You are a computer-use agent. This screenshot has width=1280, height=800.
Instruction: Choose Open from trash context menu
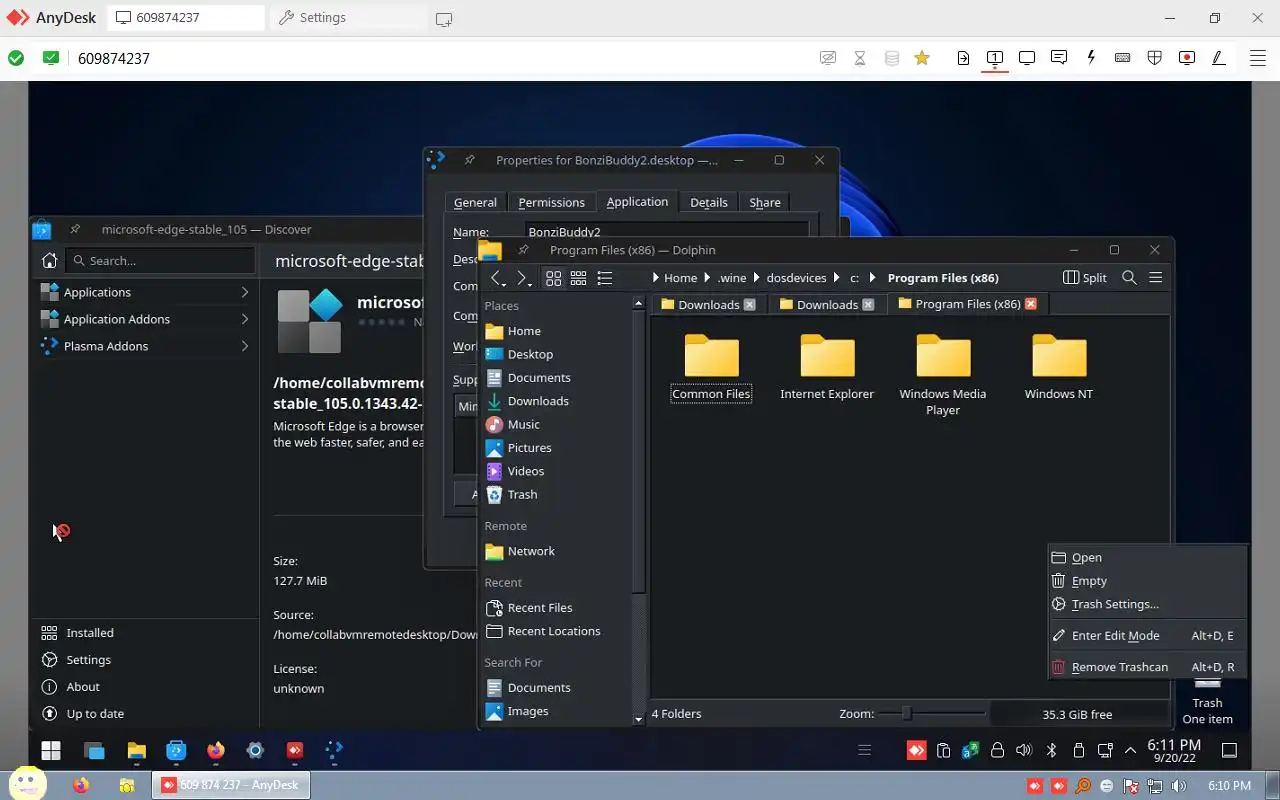pos(1147,558)
